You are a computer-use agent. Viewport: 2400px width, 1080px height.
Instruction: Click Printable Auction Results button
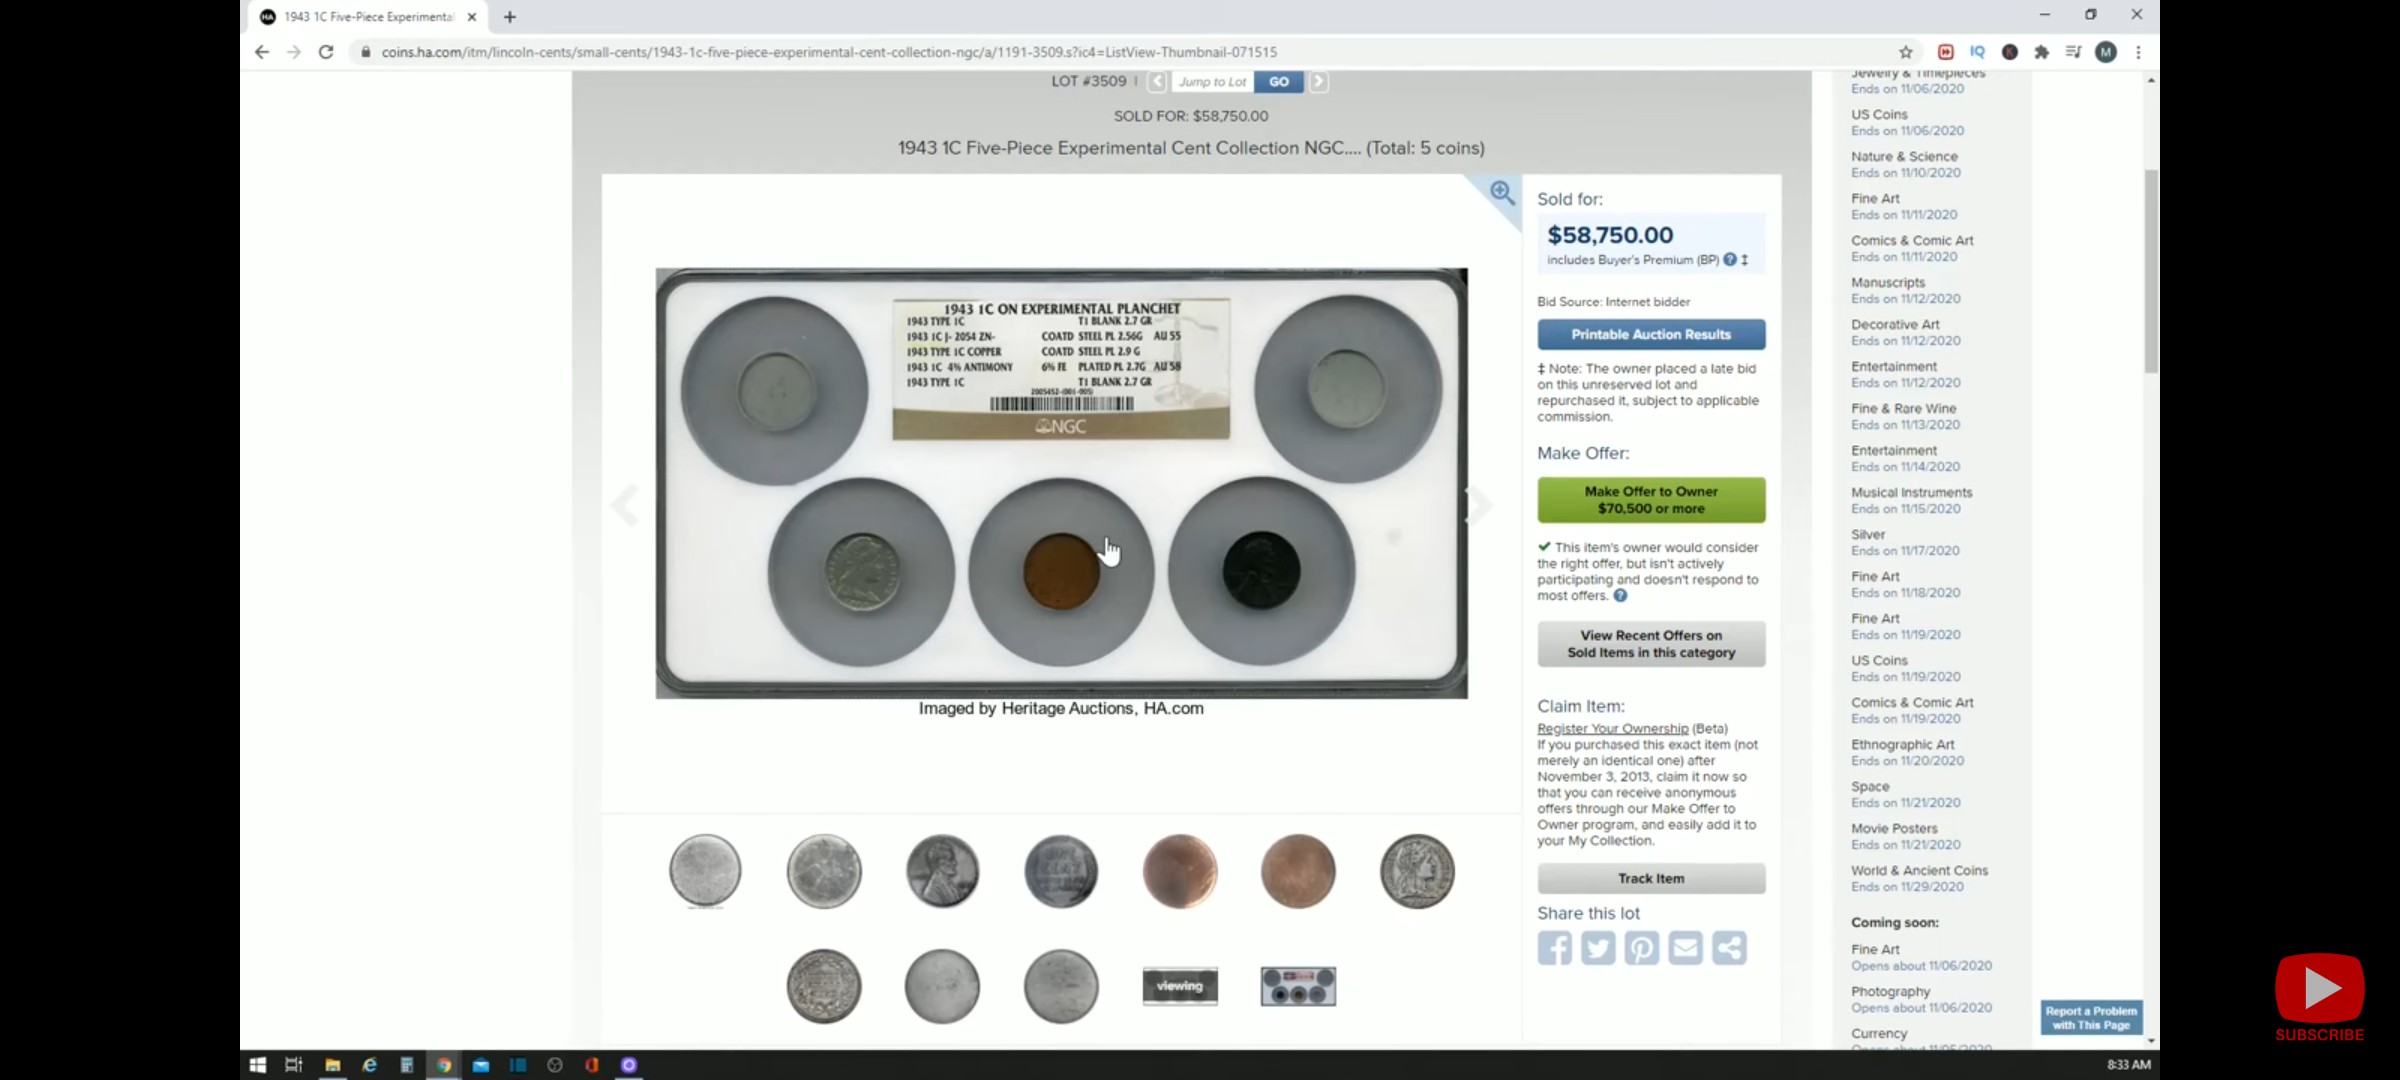1651,335
